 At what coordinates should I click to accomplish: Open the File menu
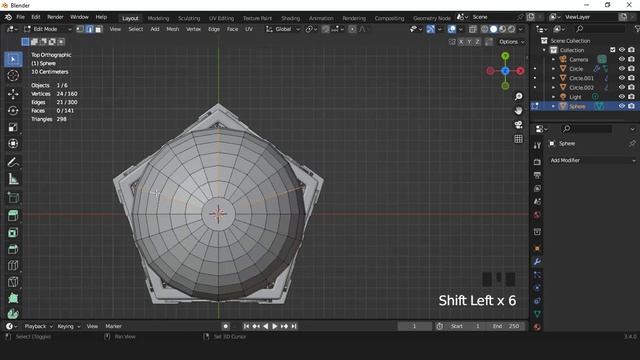point(20,17)
